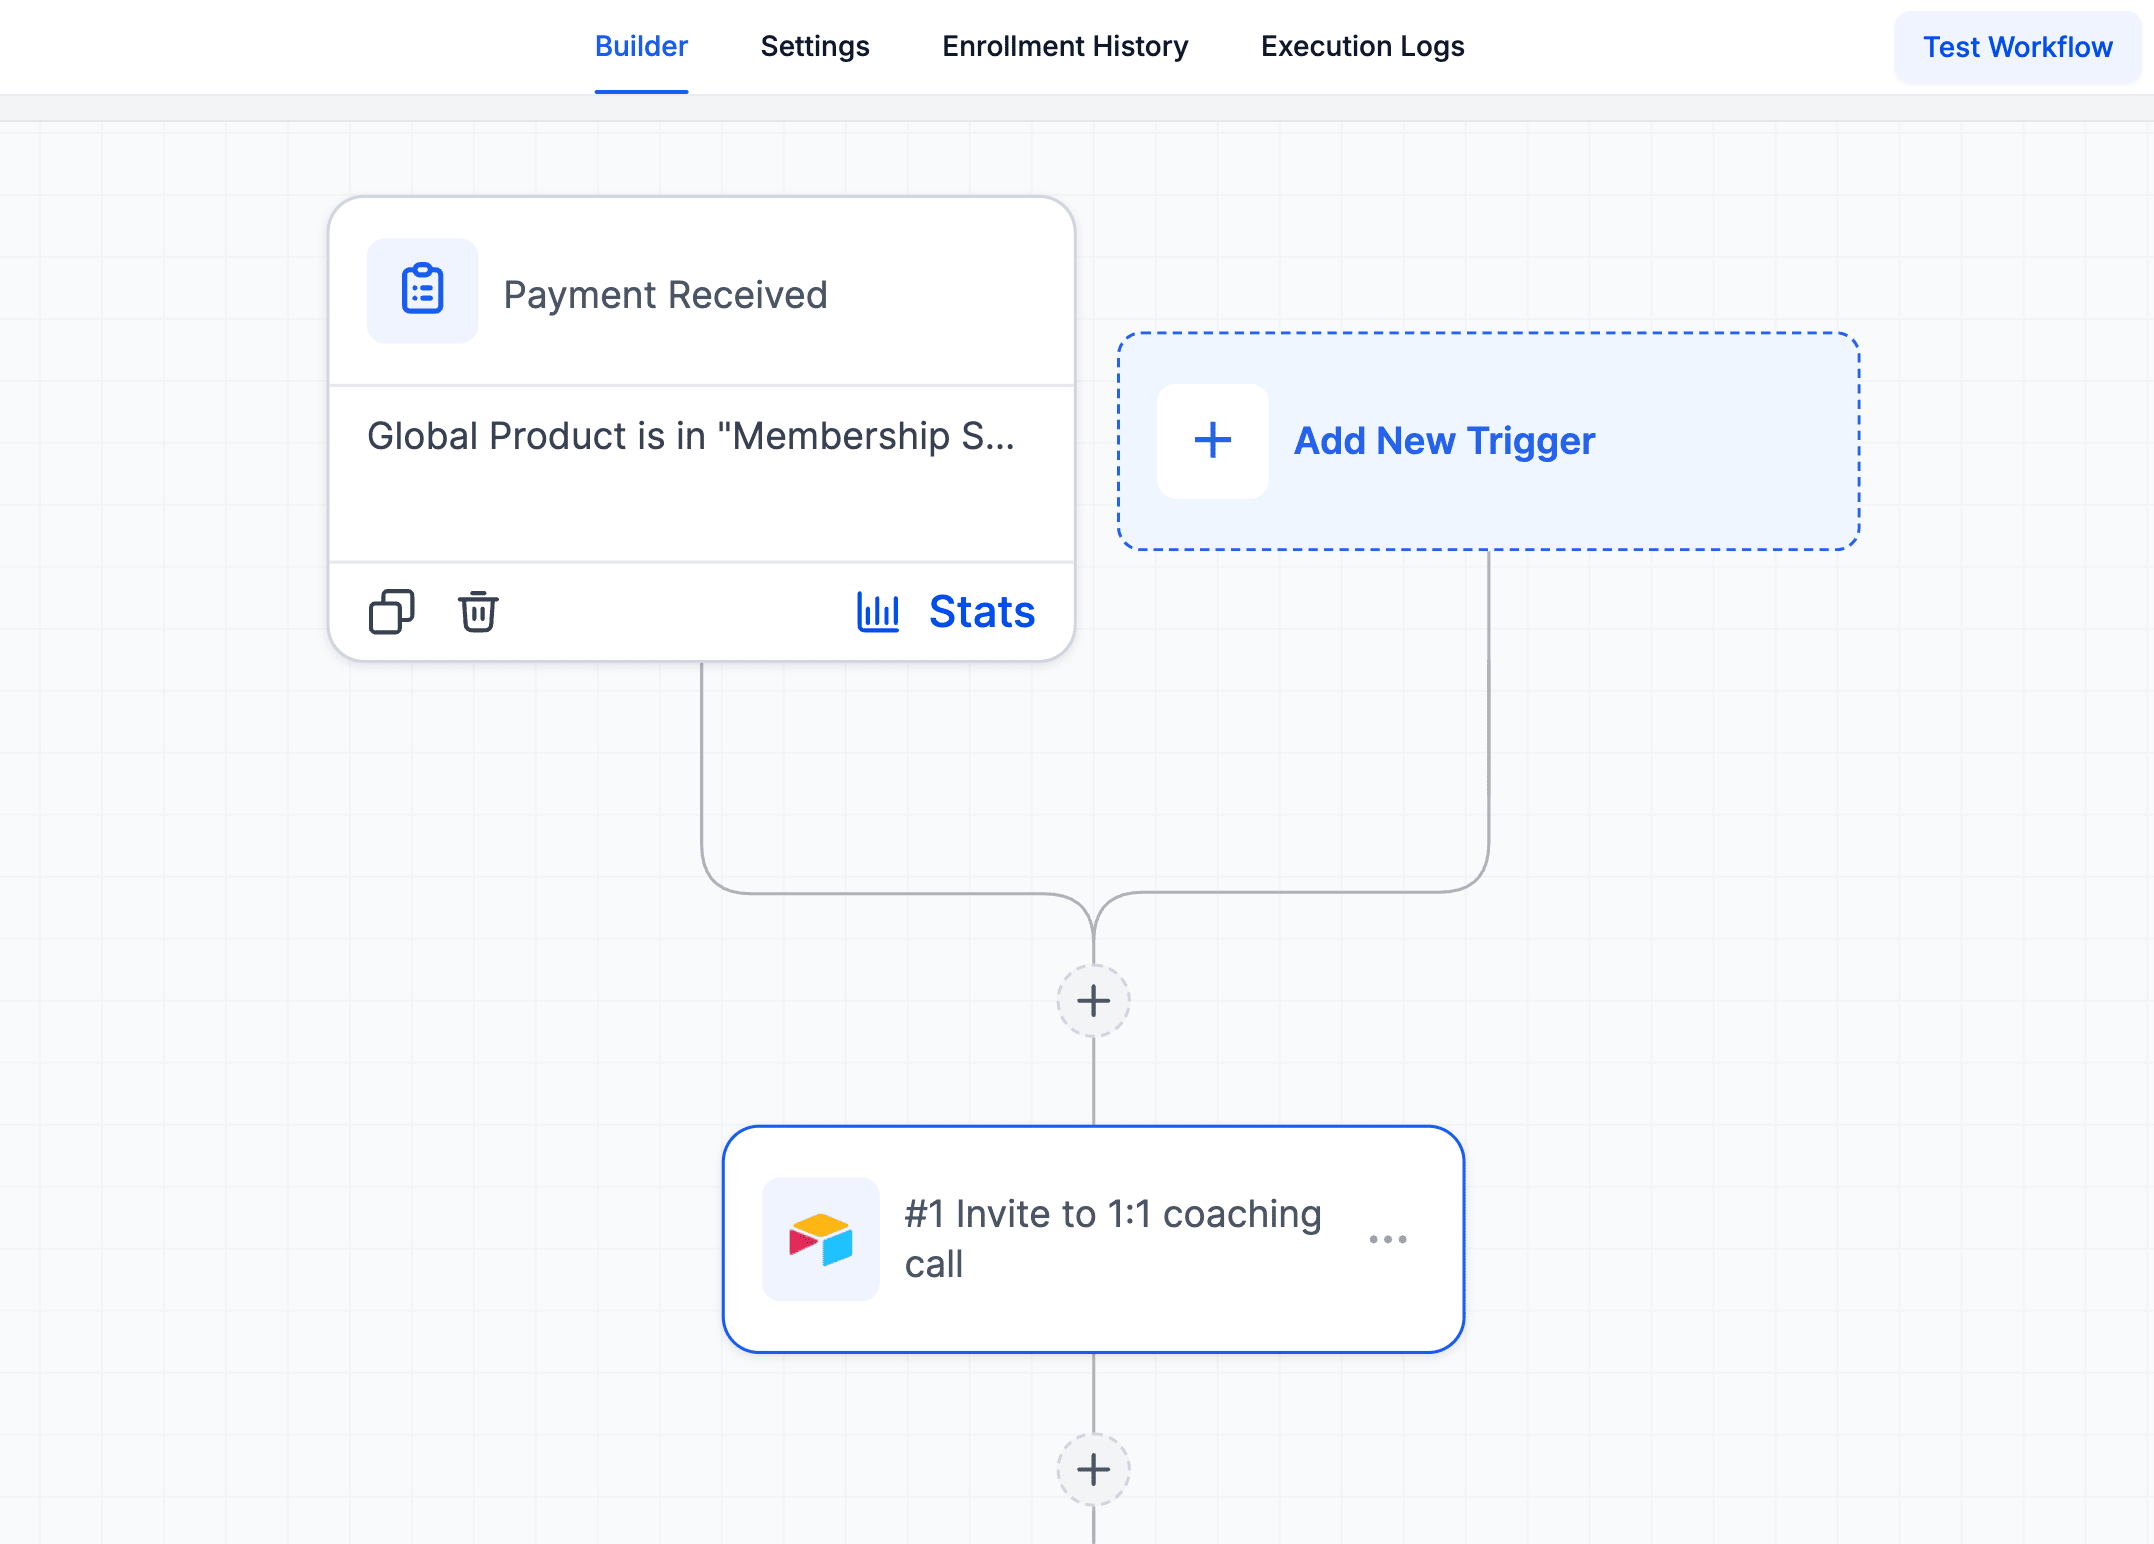This screenshot has width=2154, height=1544.
Task: Open the Settings tab
Action: point(814,46)
